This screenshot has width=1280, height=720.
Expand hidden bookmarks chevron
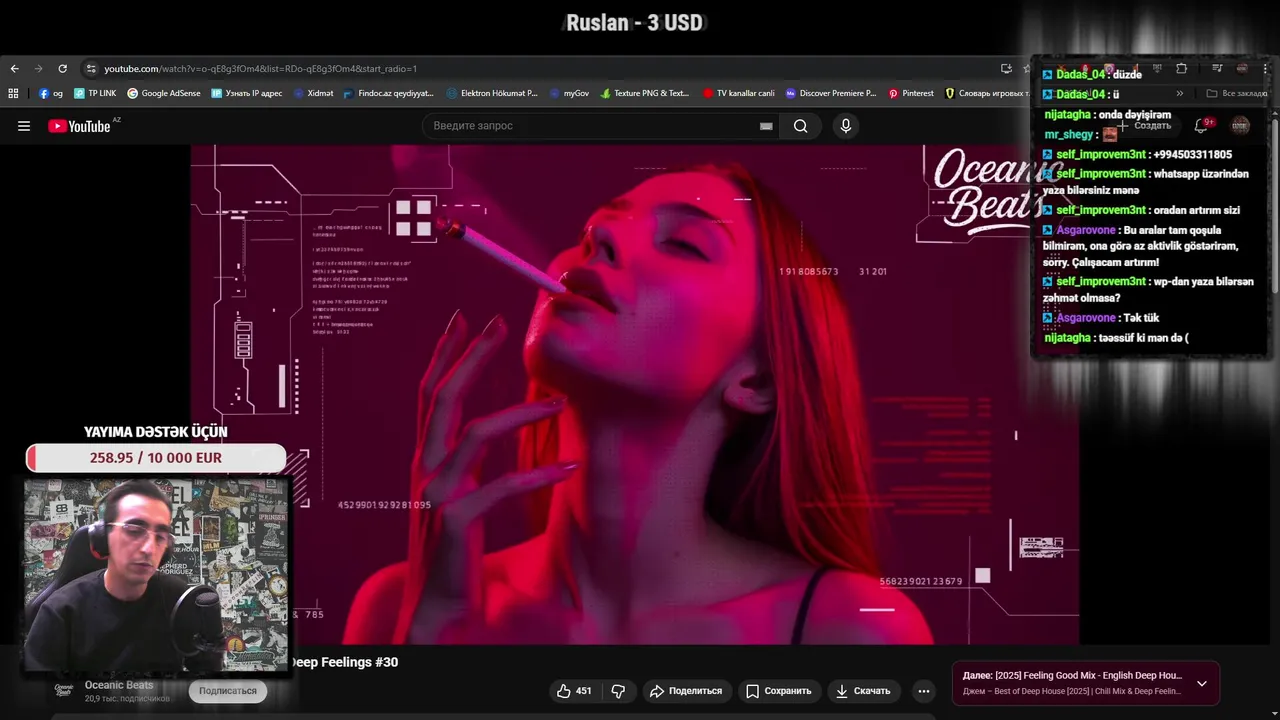pos(1180,93)
